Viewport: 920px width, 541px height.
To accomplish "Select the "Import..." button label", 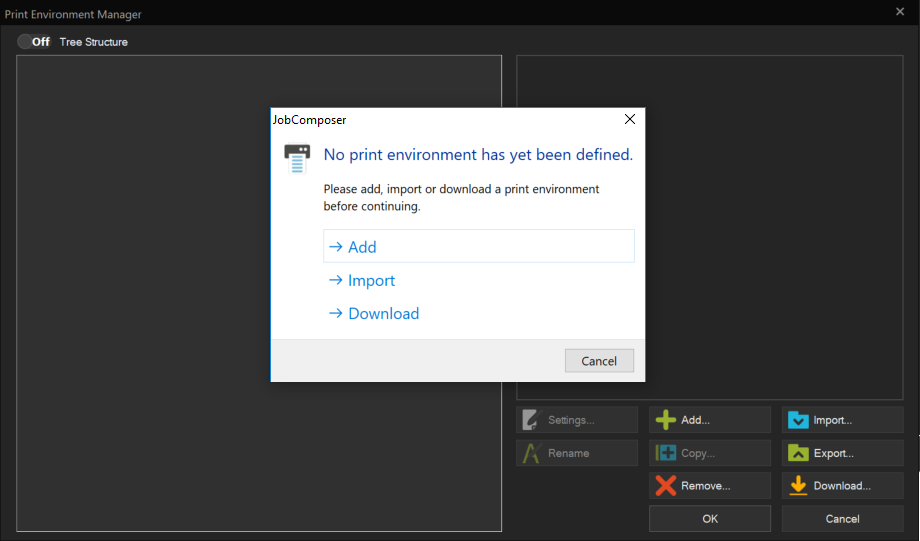I will (x=833, y=420).
